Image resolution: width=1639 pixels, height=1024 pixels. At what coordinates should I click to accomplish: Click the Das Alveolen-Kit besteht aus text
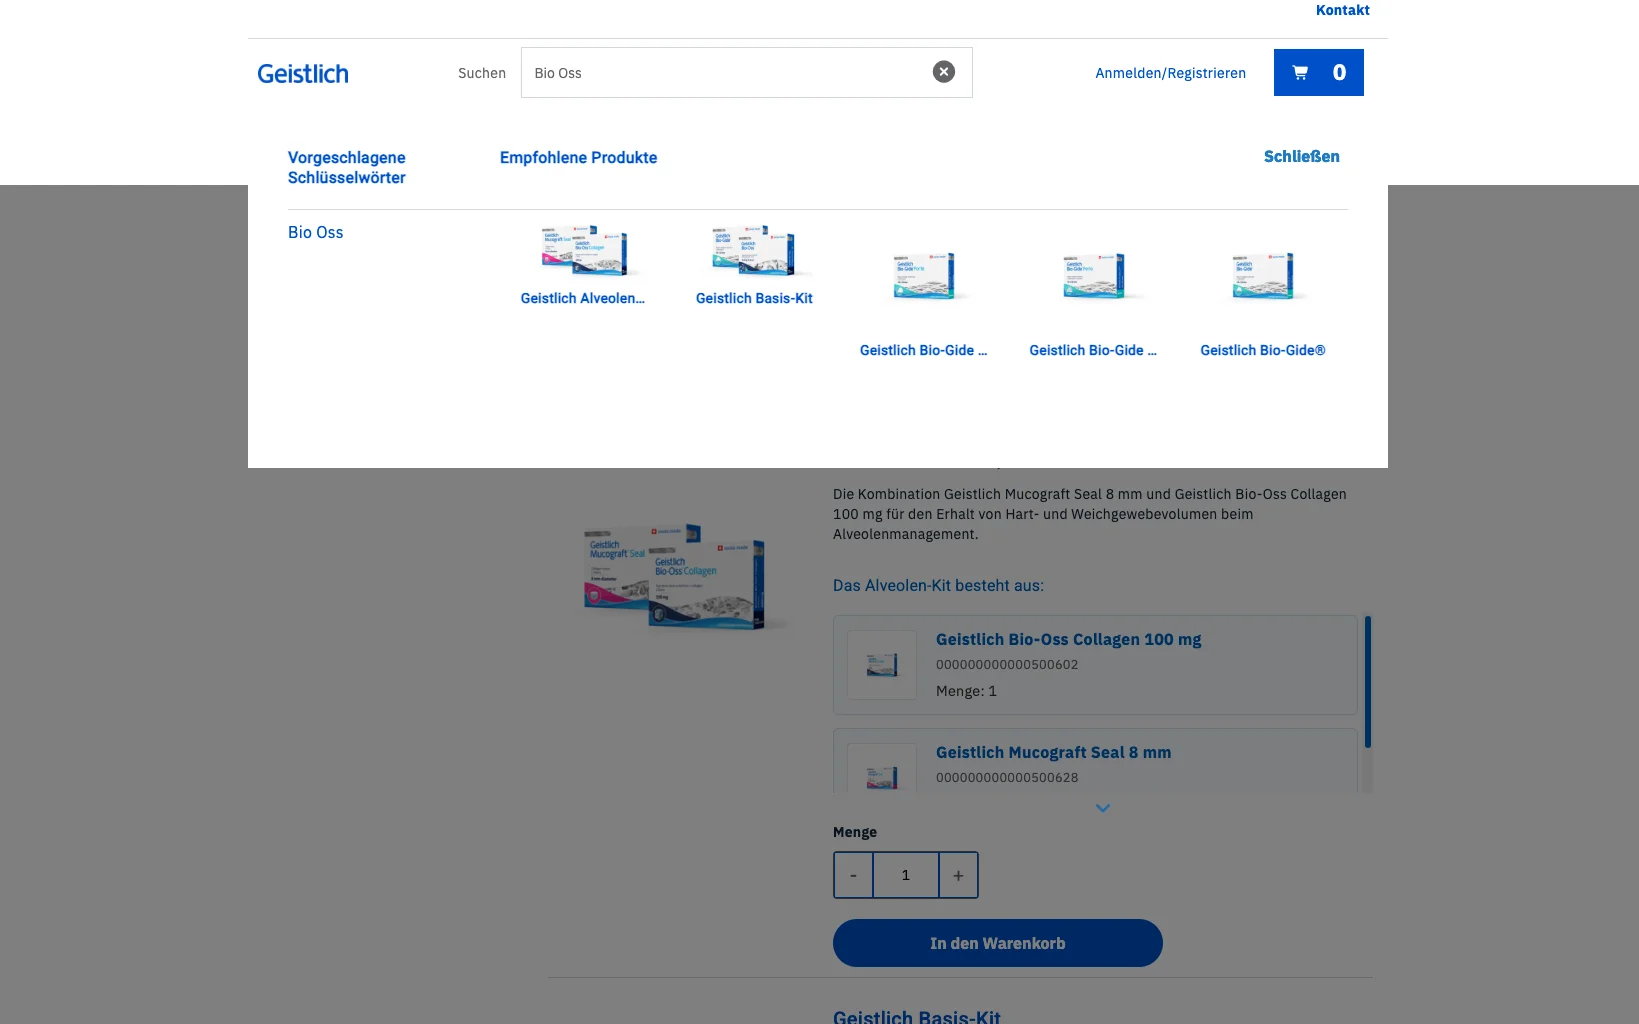pyautogui.click(x=938, y=585)
